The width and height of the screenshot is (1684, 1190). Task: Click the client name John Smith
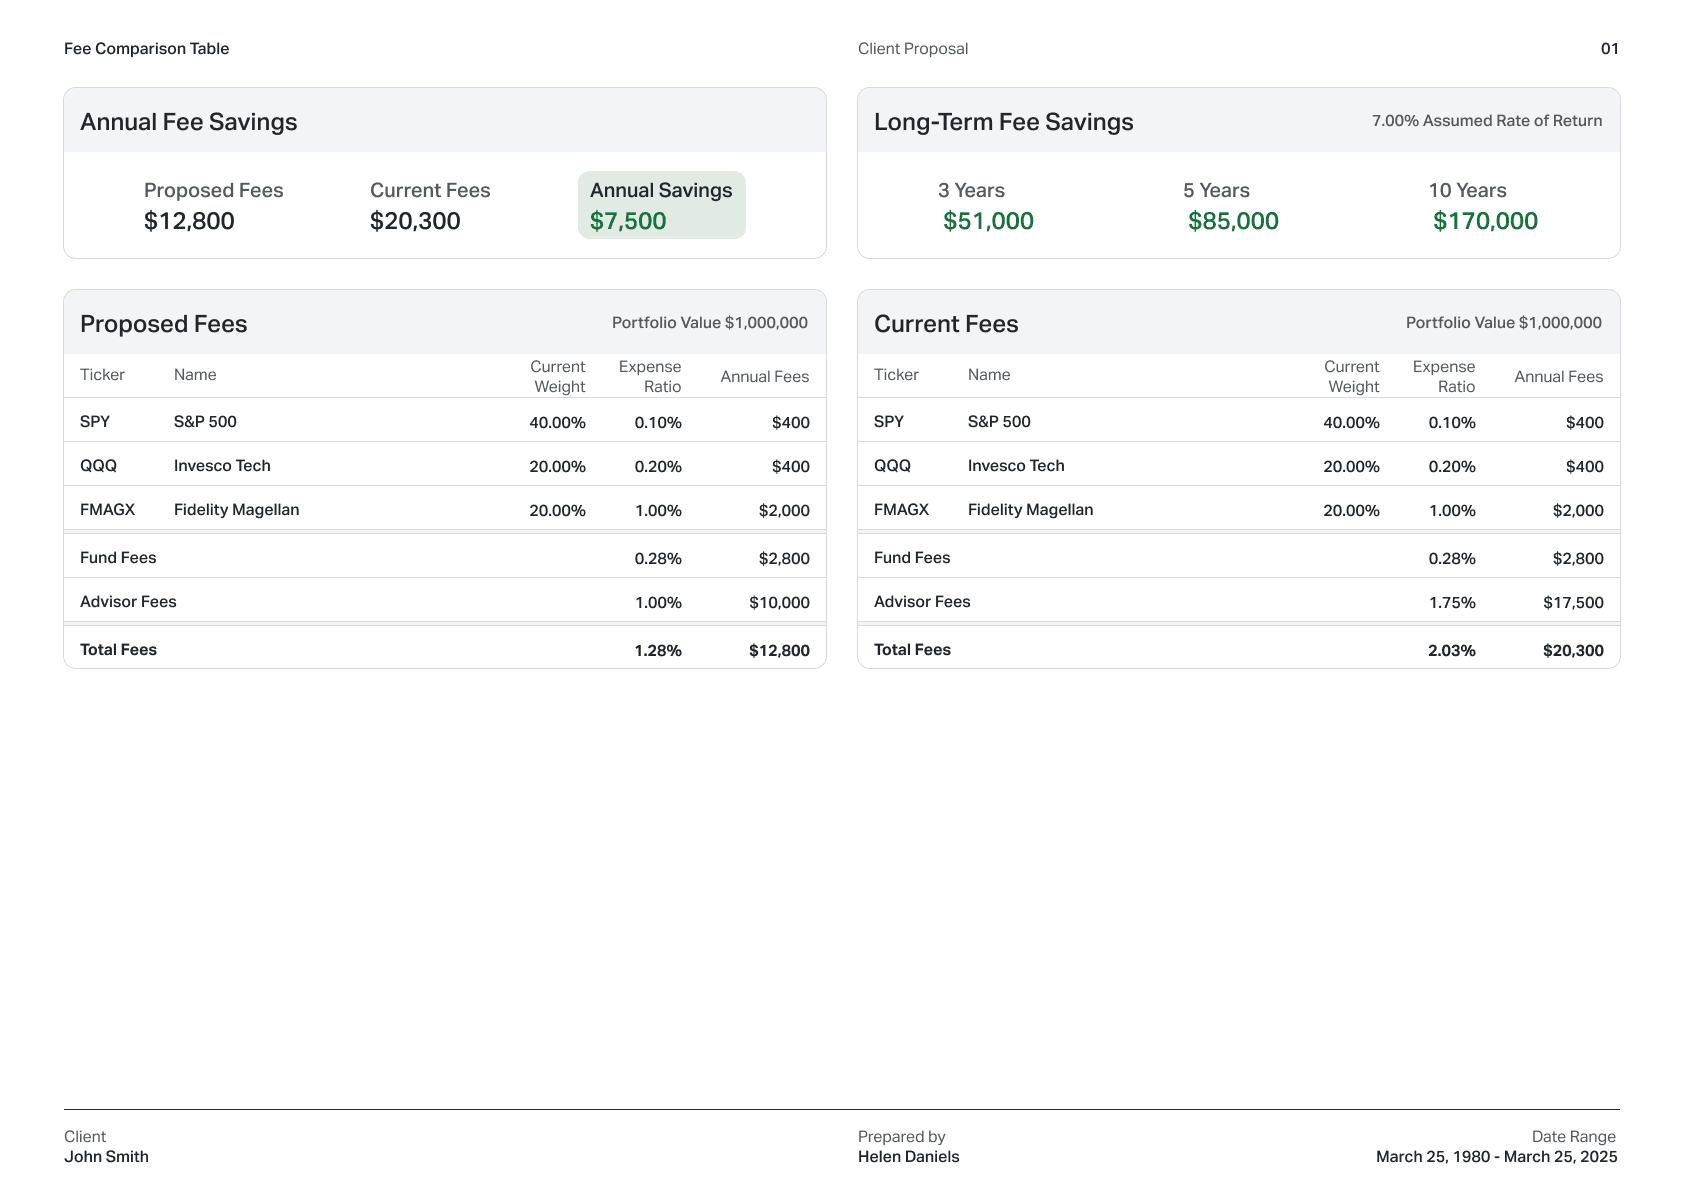(106, 1156)
